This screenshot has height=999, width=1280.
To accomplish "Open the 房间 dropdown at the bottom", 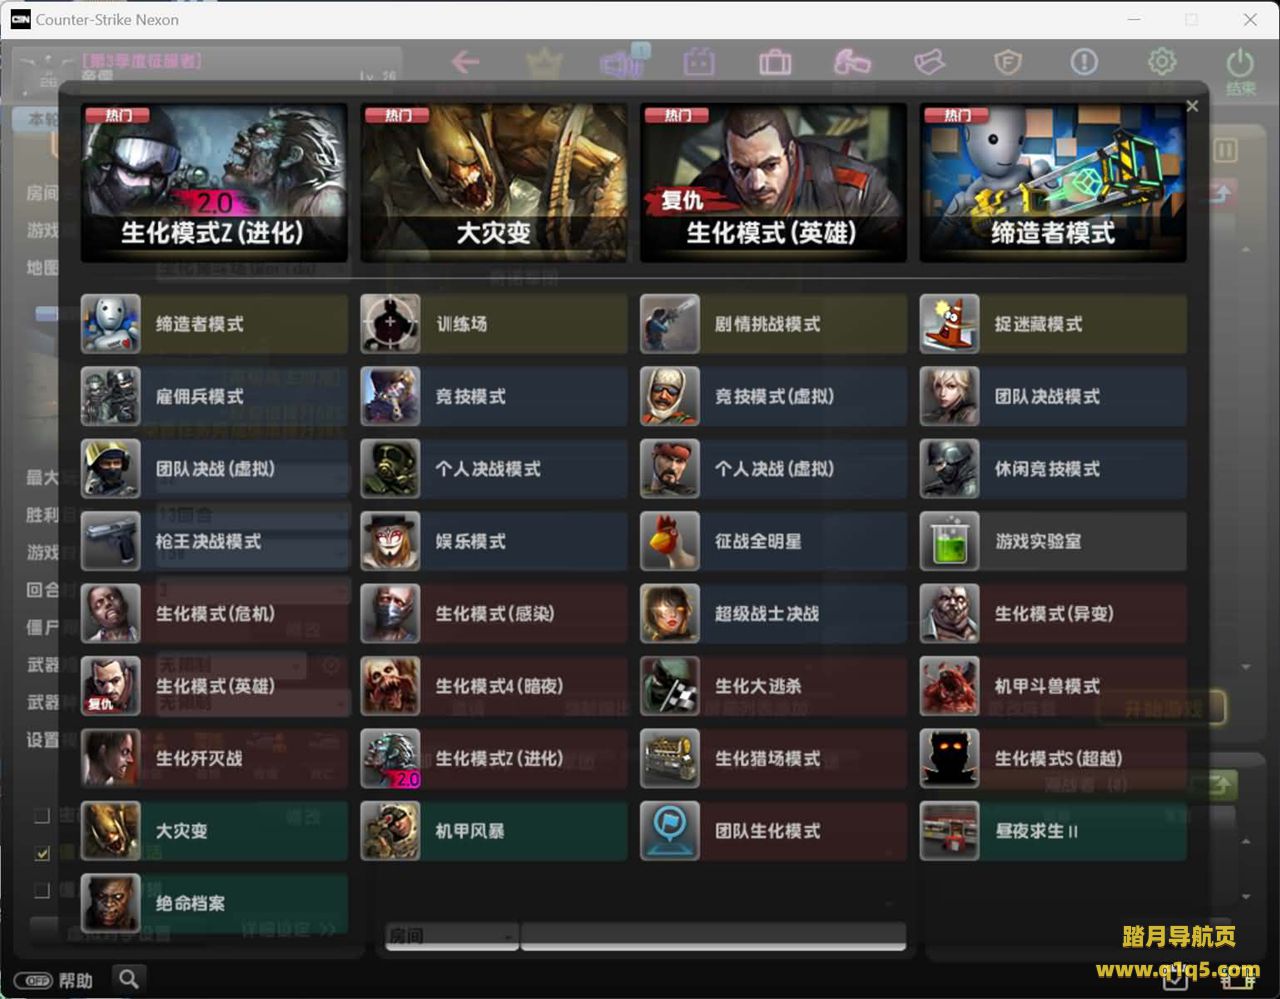I will coord(451,936).
